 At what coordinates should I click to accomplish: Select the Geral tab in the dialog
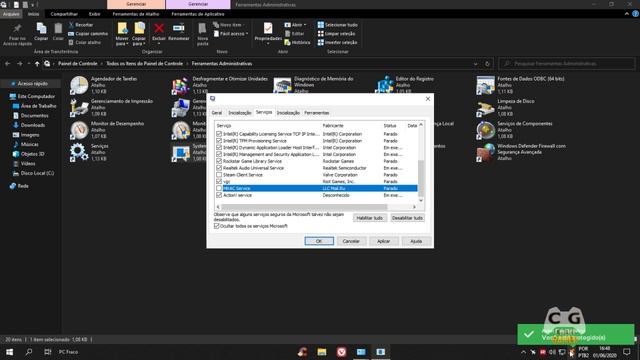click(217, 113)
